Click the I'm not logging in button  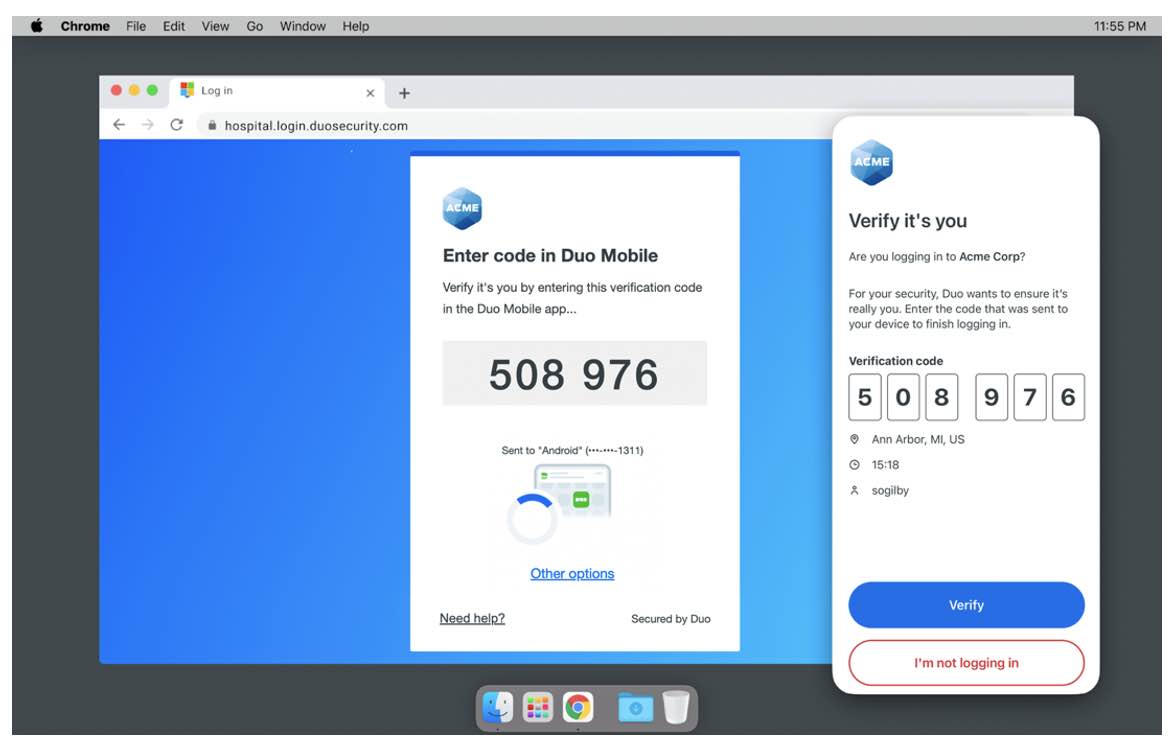coord(966,663)
